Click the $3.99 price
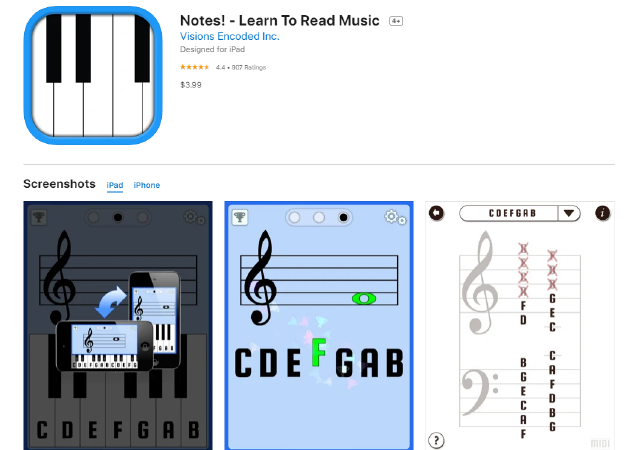Image resolution: width=635 pixels, height=450 pixels. coord(191,85)
